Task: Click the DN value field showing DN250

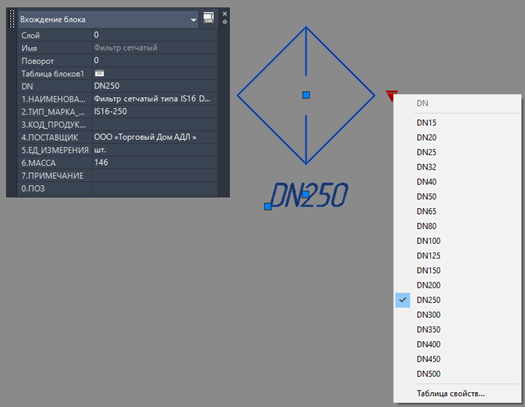Action: (155, 86)
